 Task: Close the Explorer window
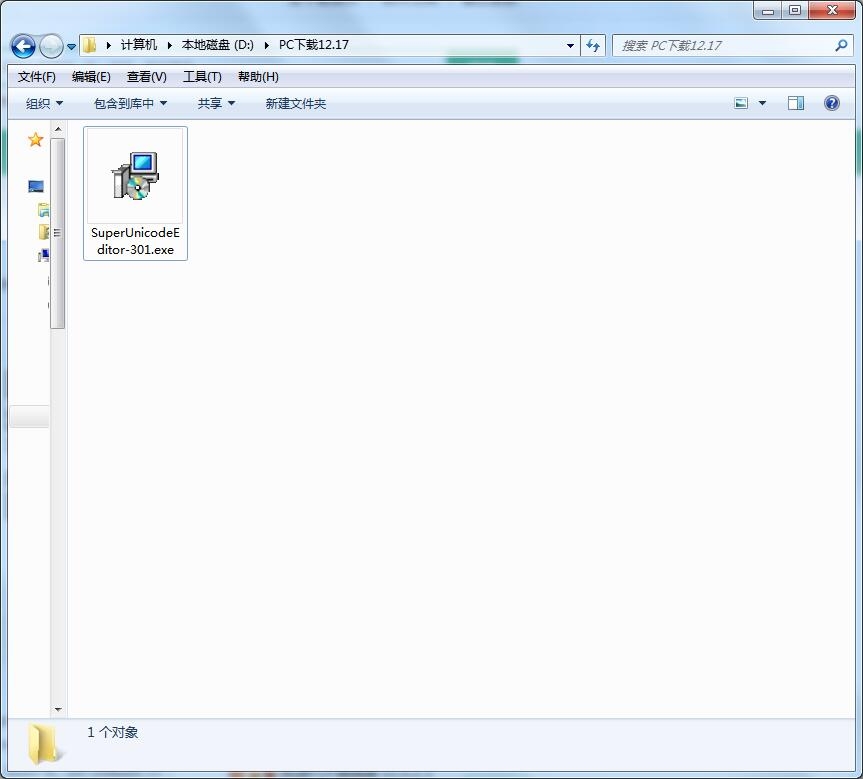click(832, 10)
